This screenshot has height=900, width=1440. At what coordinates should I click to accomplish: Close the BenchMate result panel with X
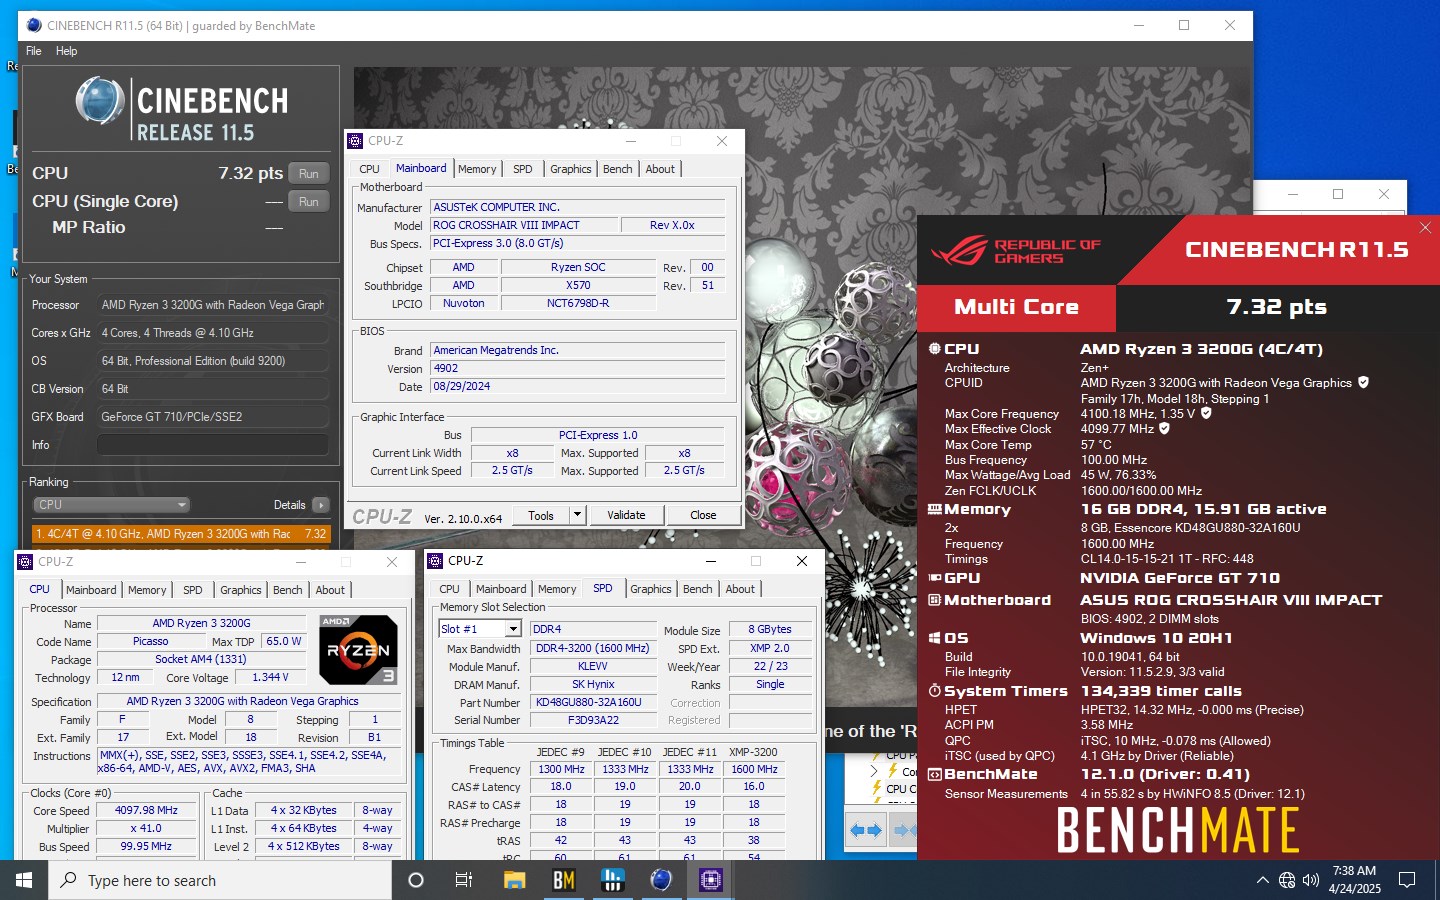[x=1425, y=228]
